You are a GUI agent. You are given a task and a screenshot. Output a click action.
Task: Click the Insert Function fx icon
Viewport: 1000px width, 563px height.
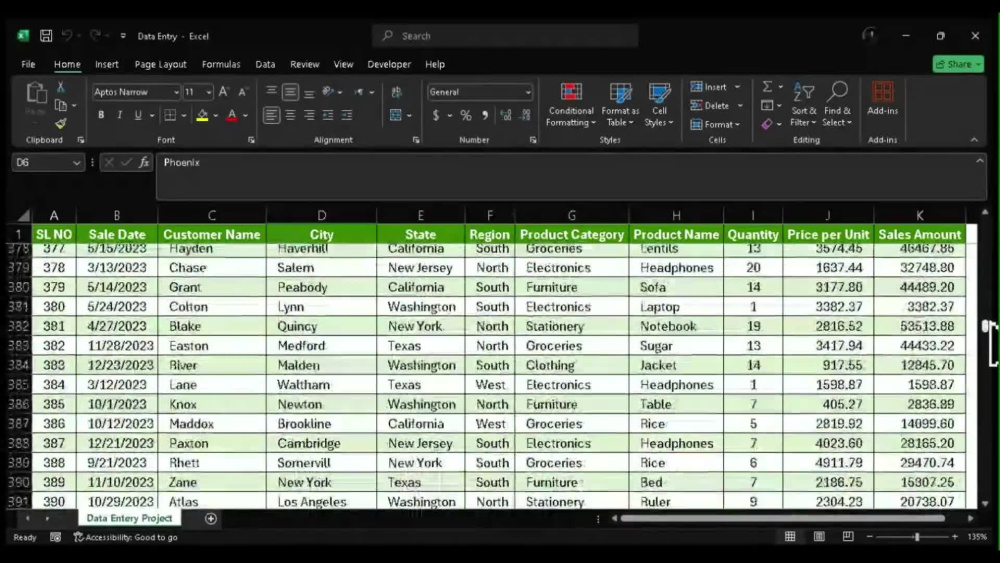tap(144, 163)
